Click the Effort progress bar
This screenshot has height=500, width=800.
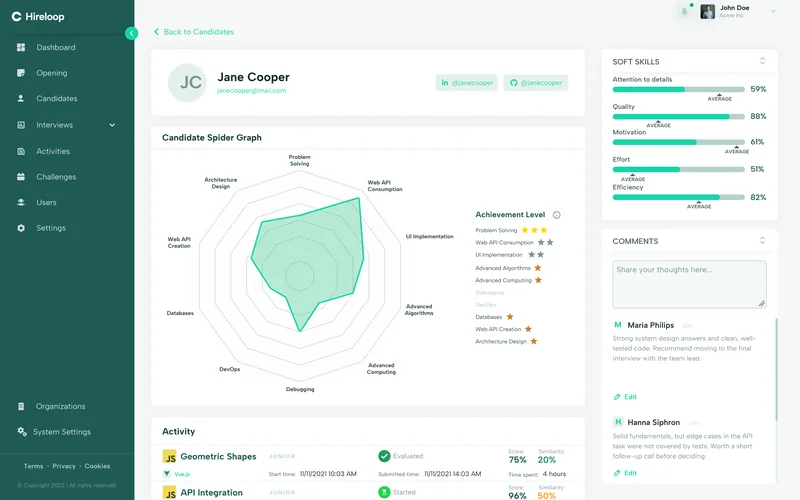tap(679, 169)
